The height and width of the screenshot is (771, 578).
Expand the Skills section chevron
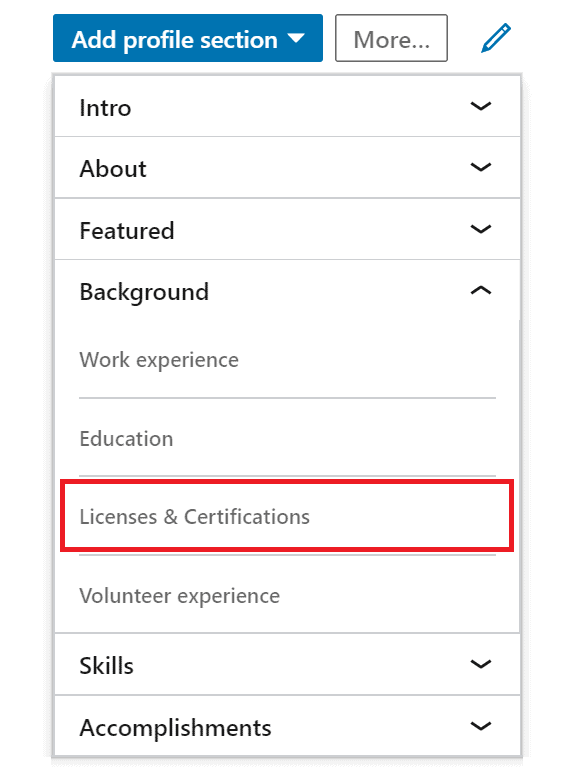(481, 664)
